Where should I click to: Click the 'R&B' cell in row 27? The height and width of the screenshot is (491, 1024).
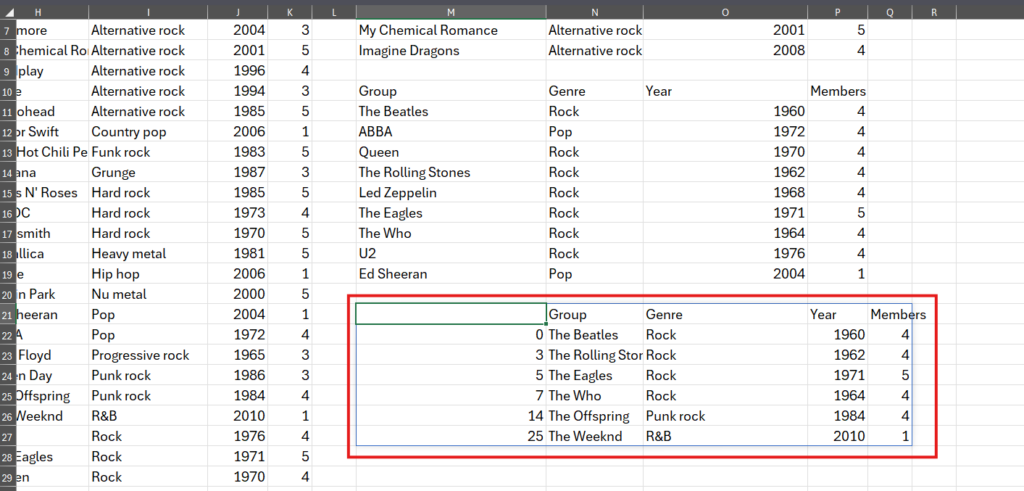click(726, 436)
